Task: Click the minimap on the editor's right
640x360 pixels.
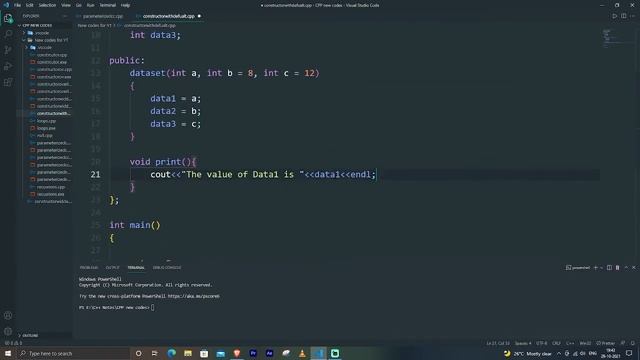Action: pyautogui.click(x=618, y=38)
